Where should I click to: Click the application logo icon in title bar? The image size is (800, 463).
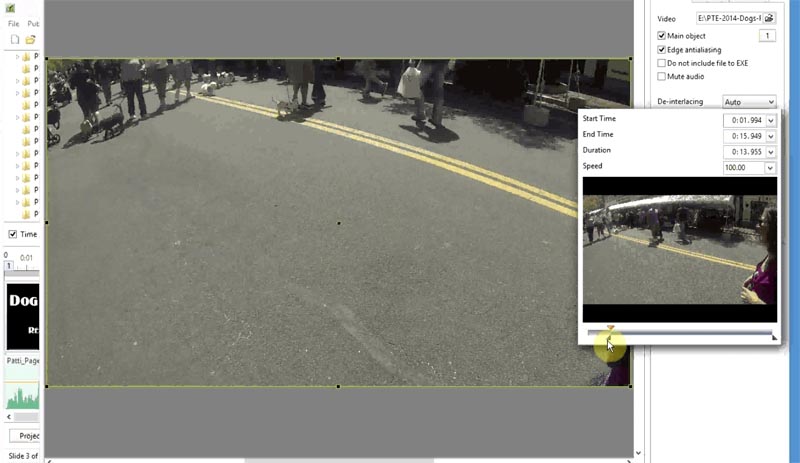click(10, 8)
